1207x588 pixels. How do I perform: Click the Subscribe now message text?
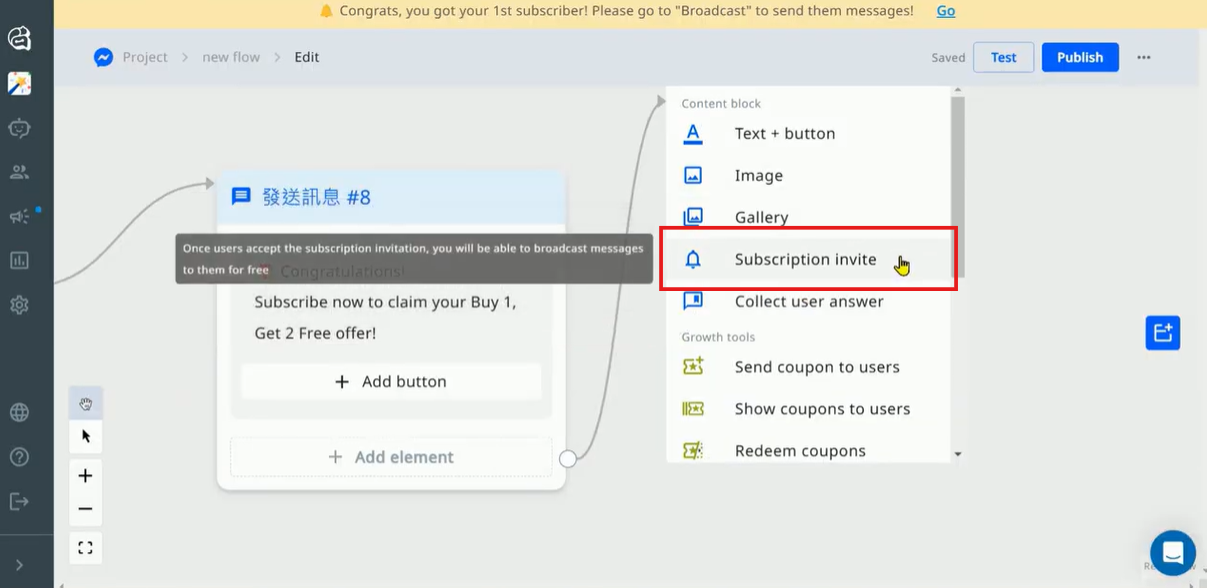(x=385, y=317)
